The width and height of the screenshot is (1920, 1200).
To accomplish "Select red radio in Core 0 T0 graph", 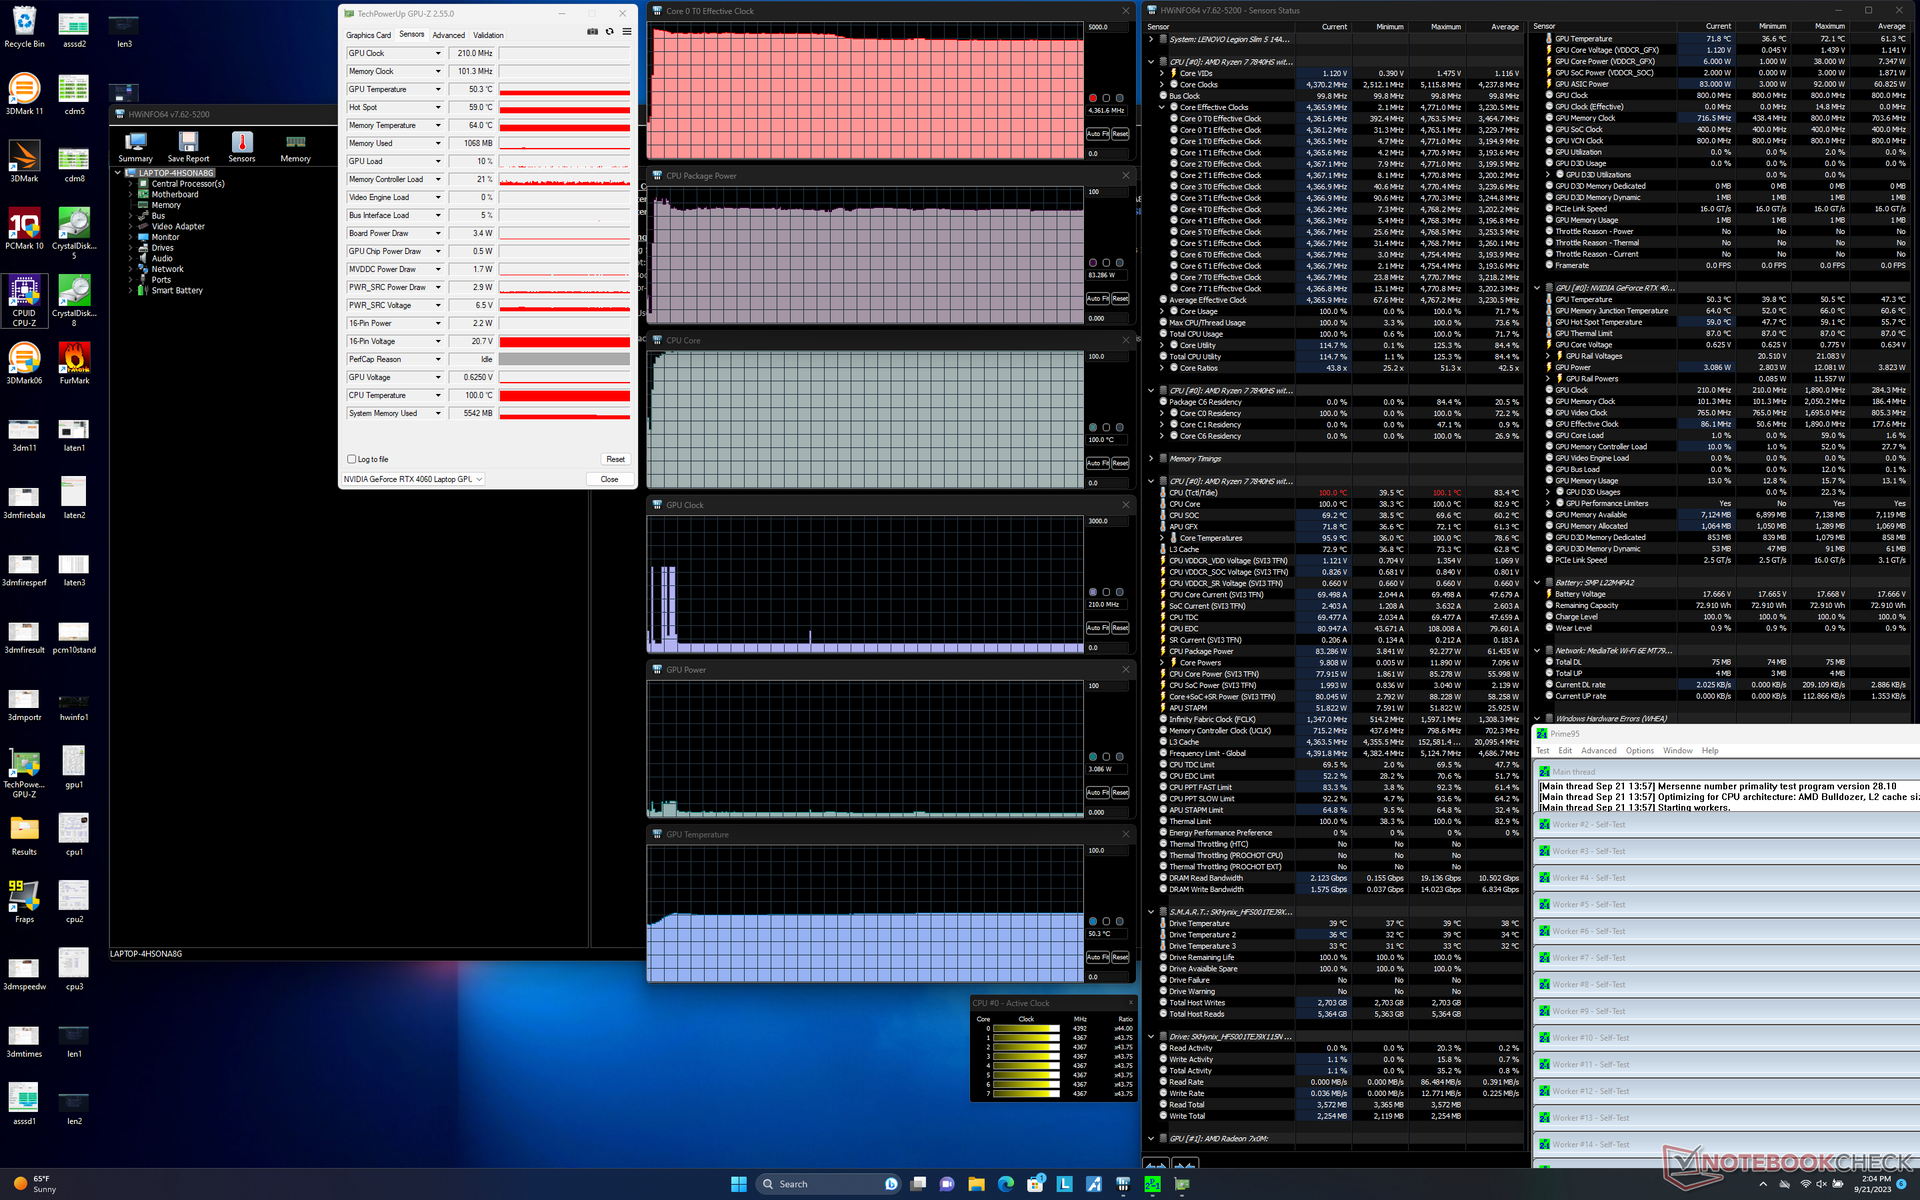I will [1093, 98].
